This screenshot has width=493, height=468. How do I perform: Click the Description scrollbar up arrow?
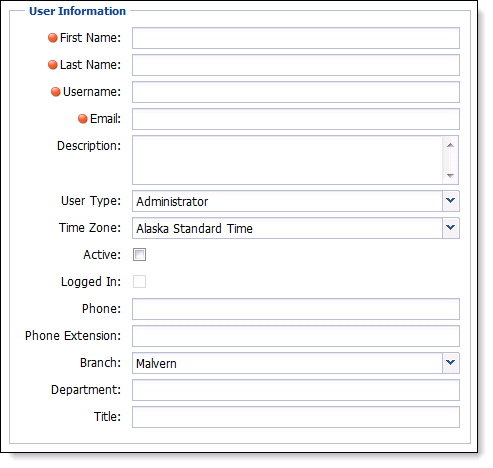pos(450,145)
